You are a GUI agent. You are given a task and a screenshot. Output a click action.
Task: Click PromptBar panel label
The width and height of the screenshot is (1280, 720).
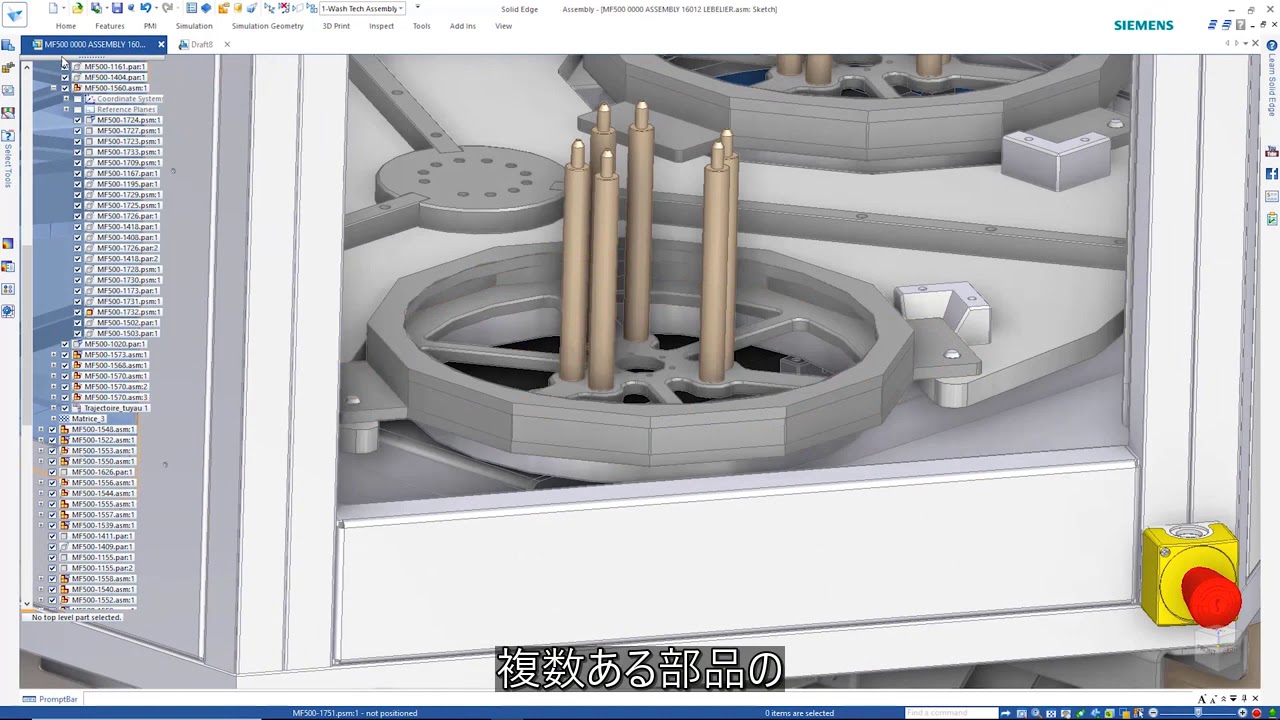[58, 699]
